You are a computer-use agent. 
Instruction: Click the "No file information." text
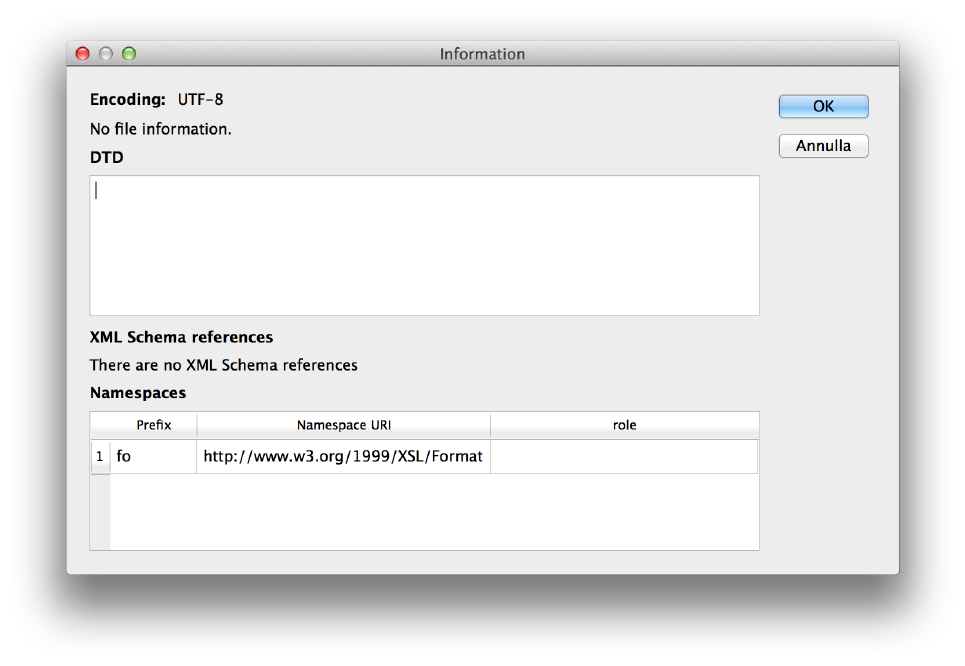pos(161,129)
